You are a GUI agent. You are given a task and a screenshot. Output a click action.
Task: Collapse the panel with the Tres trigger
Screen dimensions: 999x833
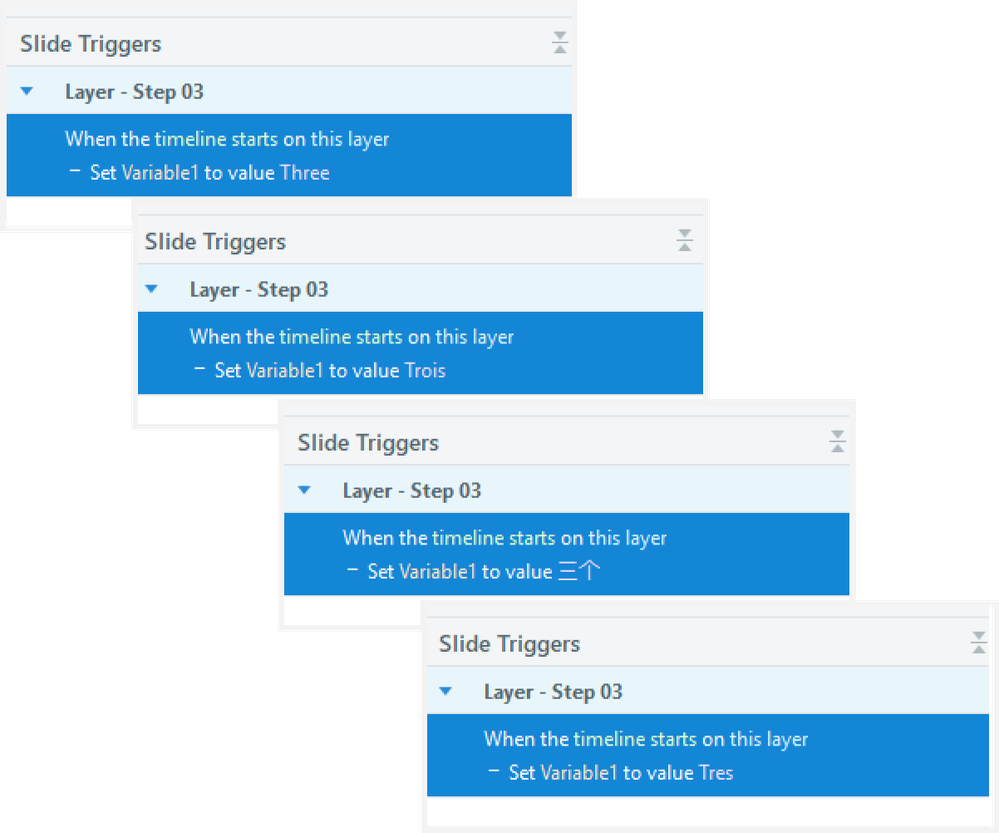[x=979, y=642]
